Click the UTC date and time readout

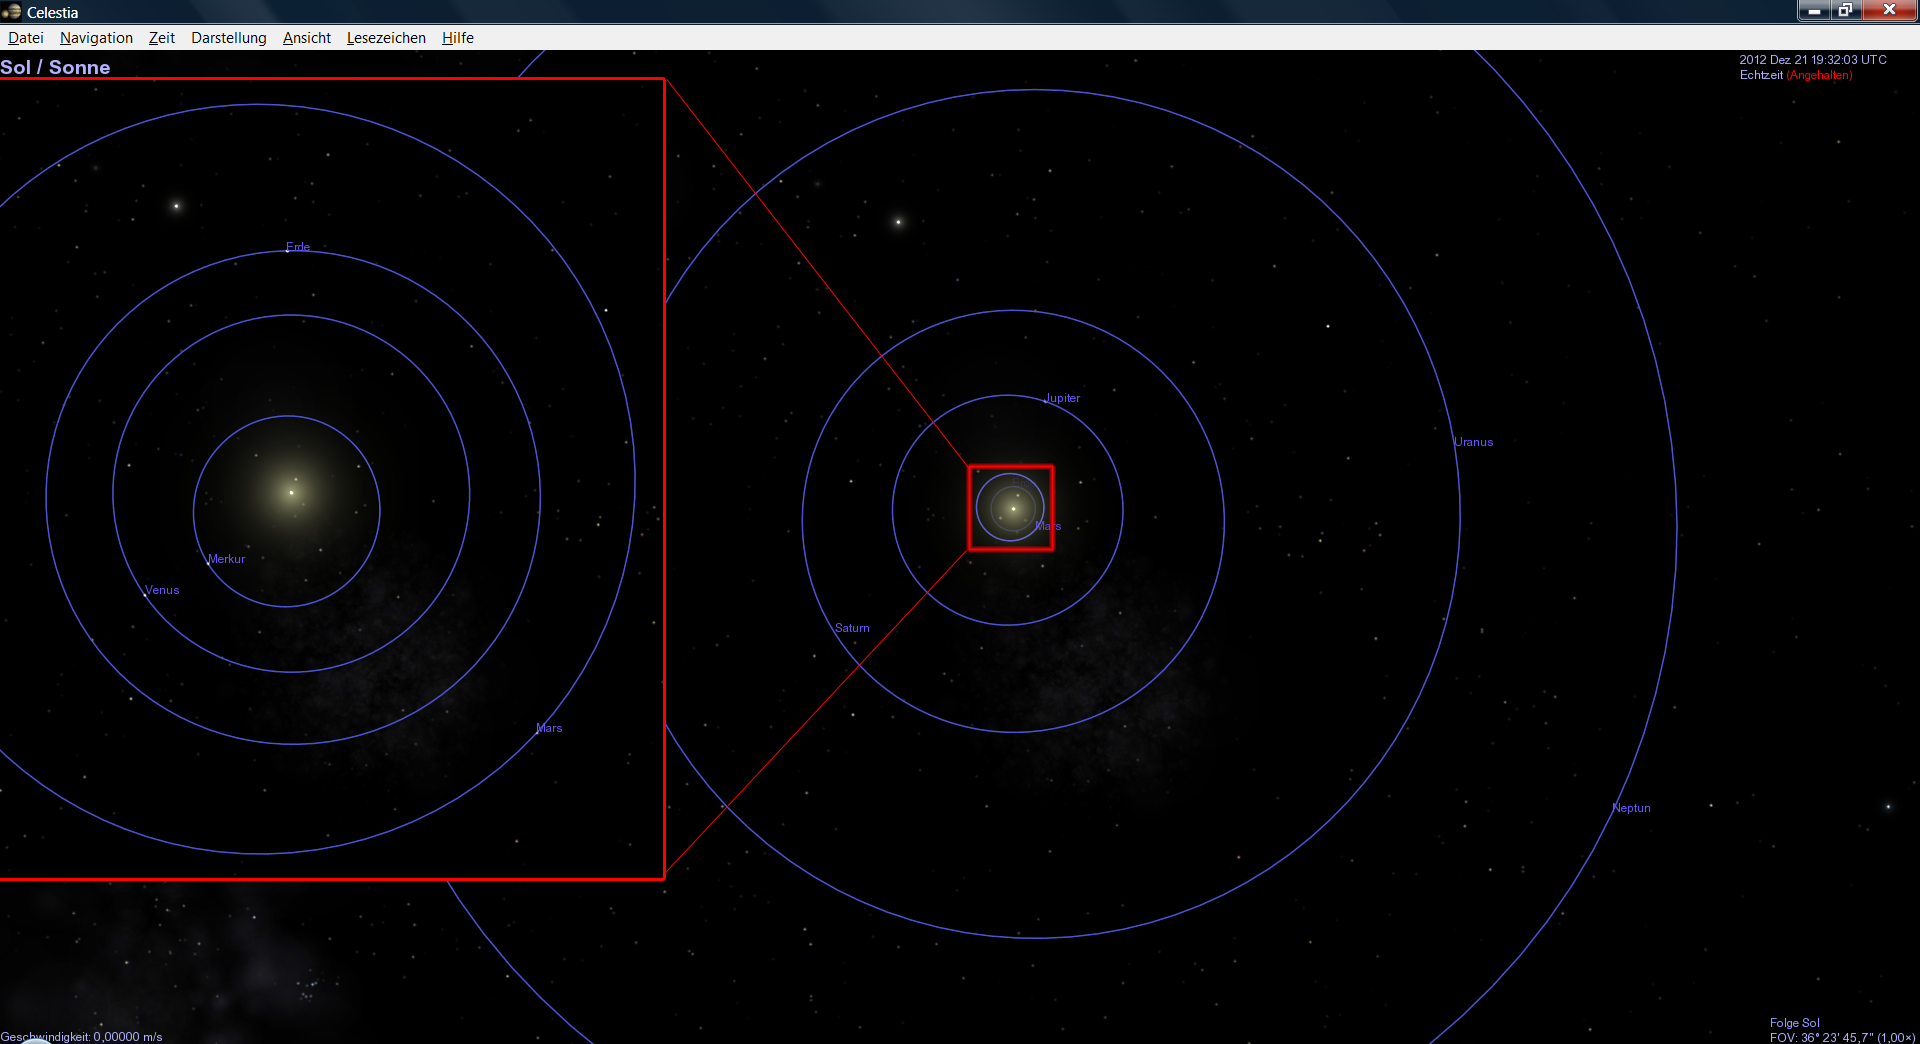(1813, 60)
